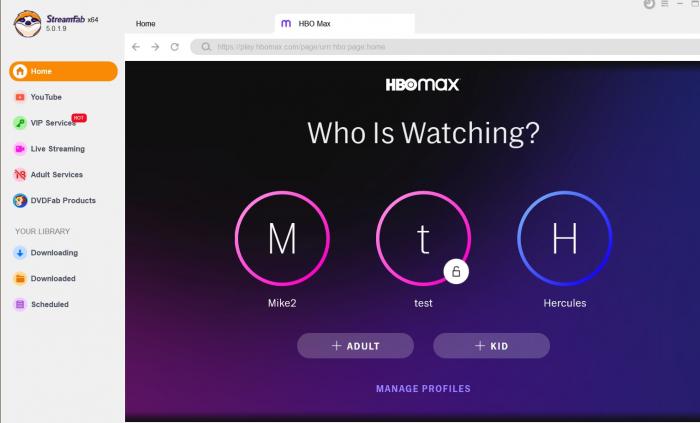Click the browser forward arrow
The width and height of the screenshot is (700, 423).
[155, 47]
